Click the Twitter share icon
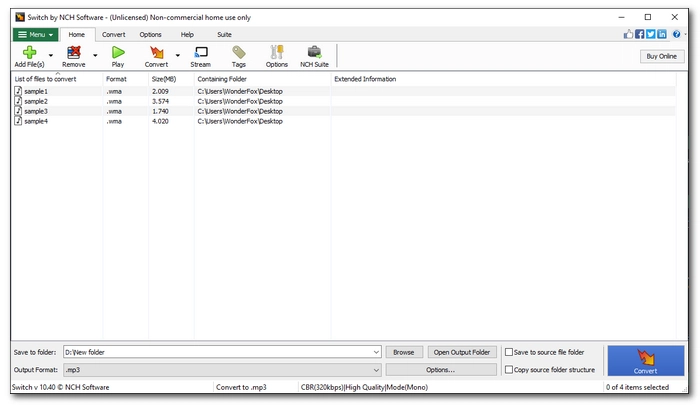 pos(650,34)
